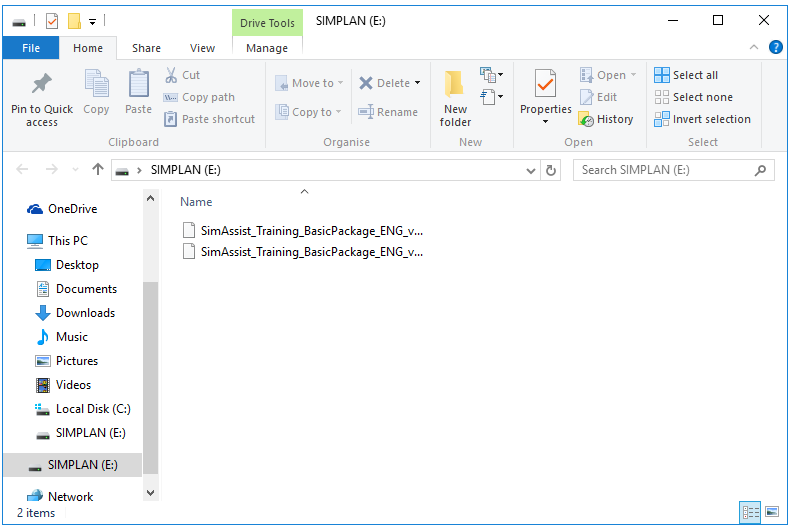Open address bar history dropdown
The height and width of the screenshot is (527, 793).
(532, 170)
